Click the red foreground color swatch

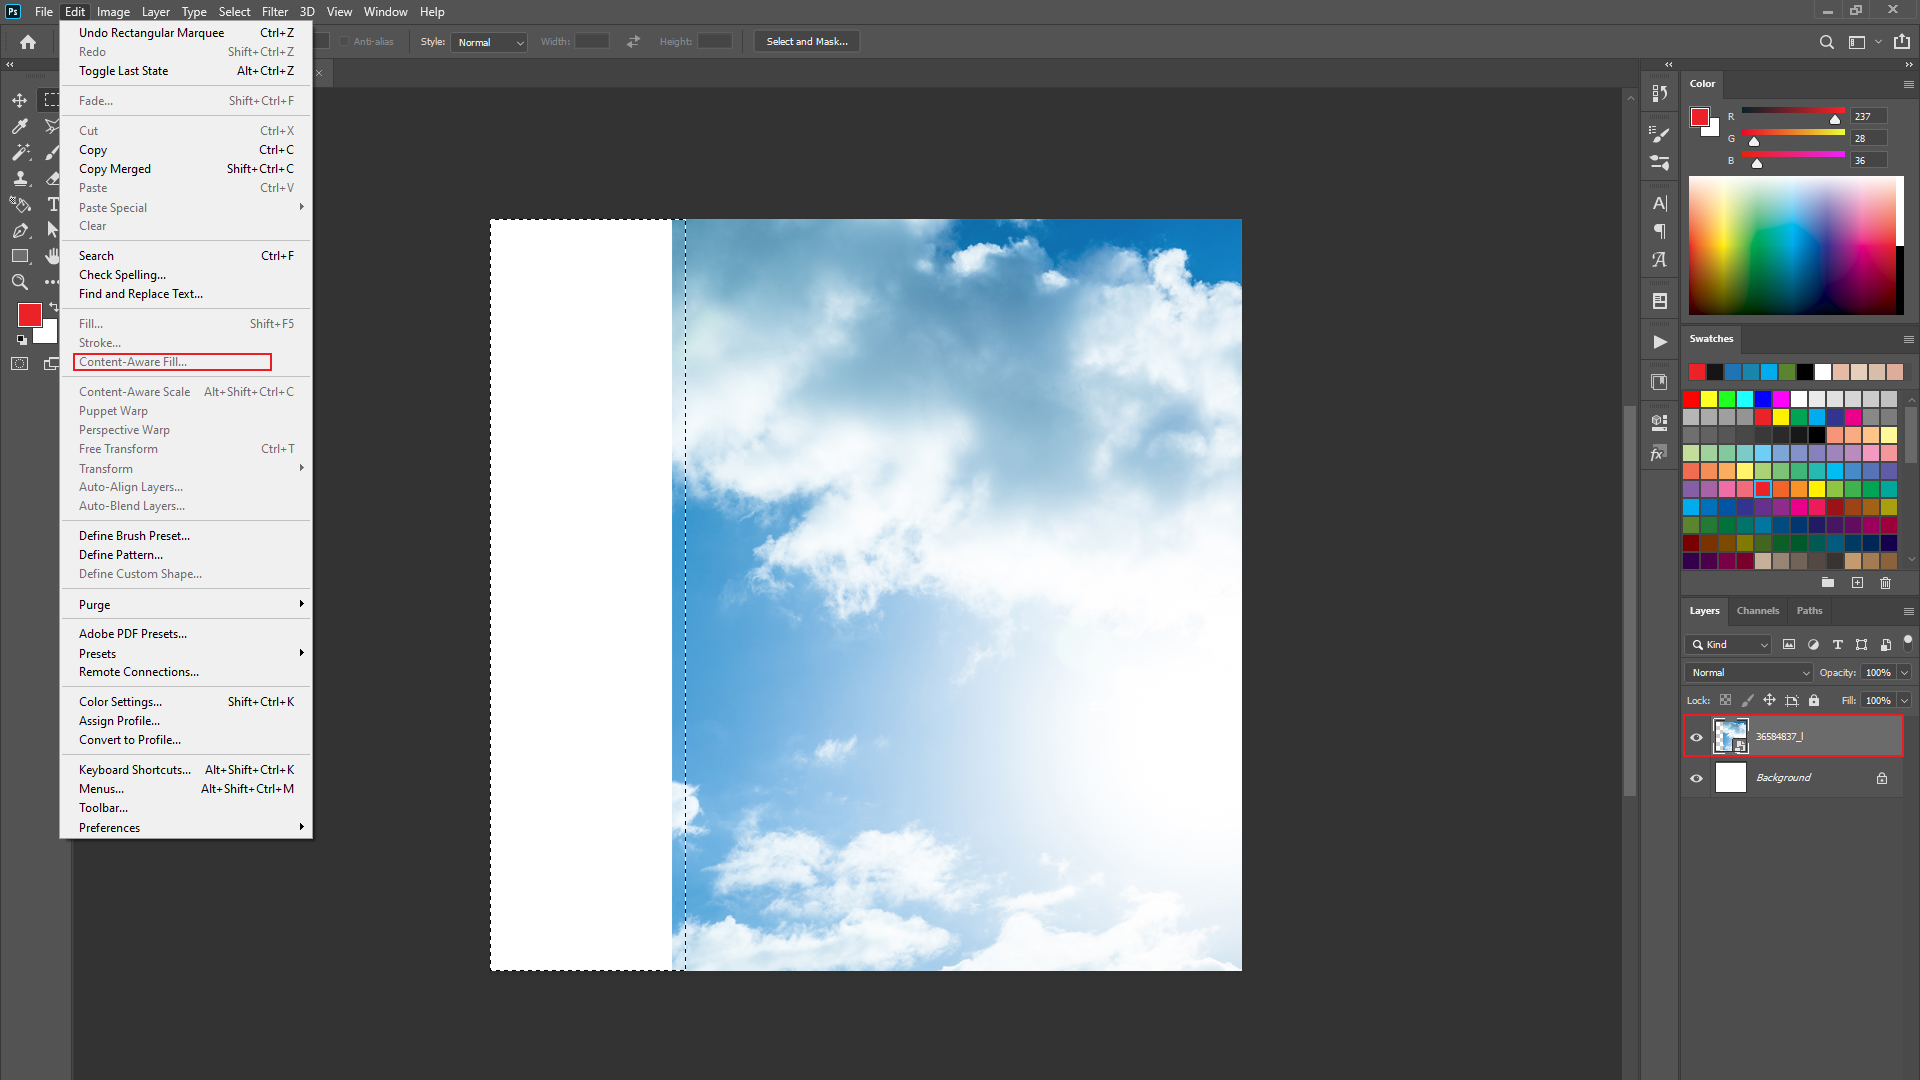pyautogui.click(x=28, y=315)
